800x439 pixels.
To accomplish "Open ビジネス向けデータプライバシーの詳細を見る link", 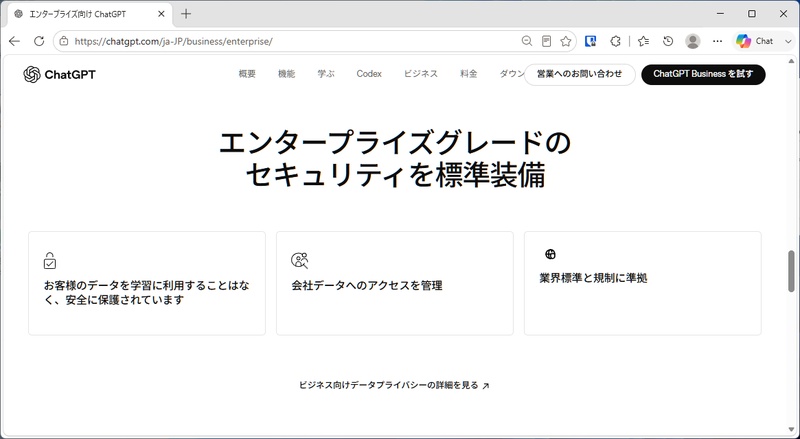I will click(394, 385).
